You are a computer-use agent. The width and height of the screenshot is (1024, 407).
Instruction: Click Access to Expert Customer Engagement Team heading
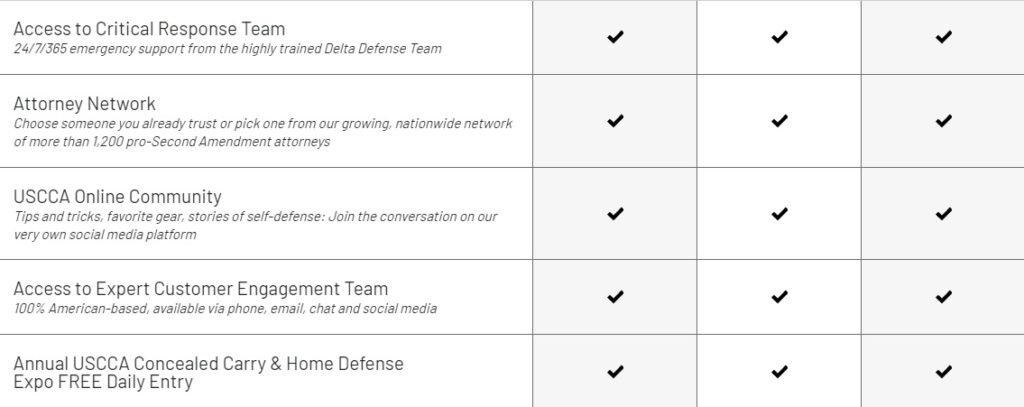[x=200, y=289]
